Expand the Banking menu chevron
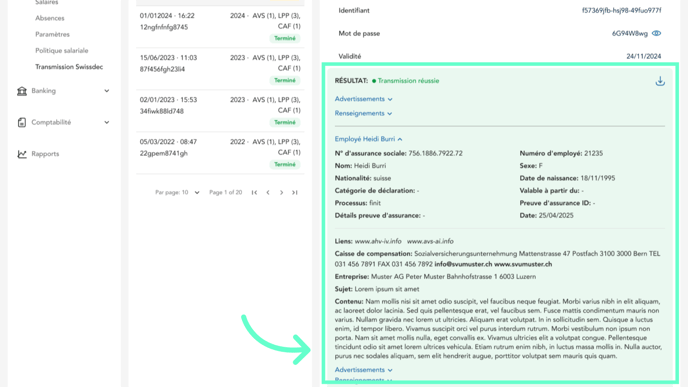This screenshot has width=688, height=387. pos(107,91)
